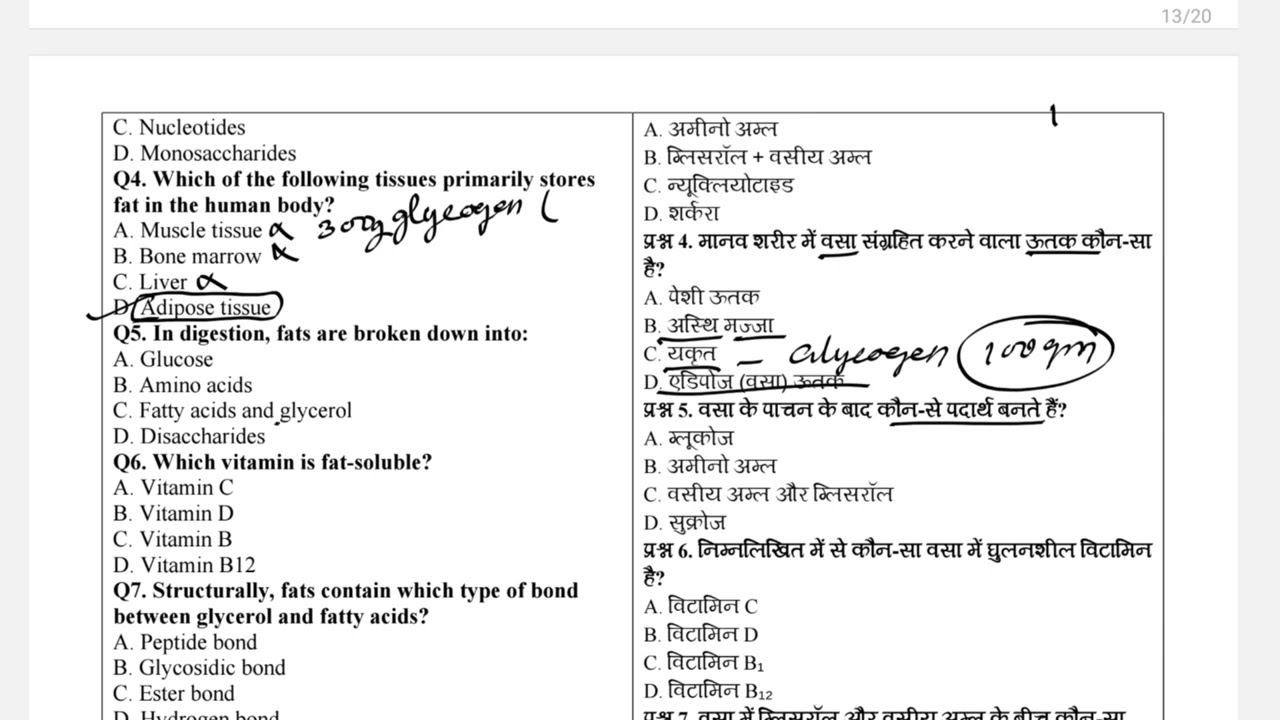The height and width of the screenshot is (720, 1280).
Task: Select Hindi option 'A. ग्लूकोज'
Action: [689, 438]
